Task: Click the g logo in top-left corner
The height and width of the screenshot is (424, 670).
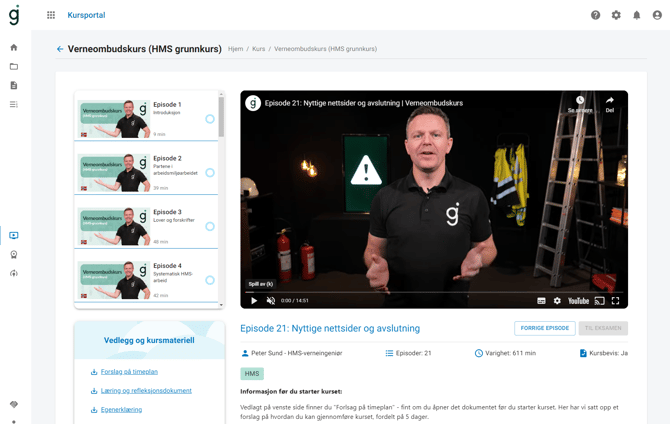Action: (14, 15)
